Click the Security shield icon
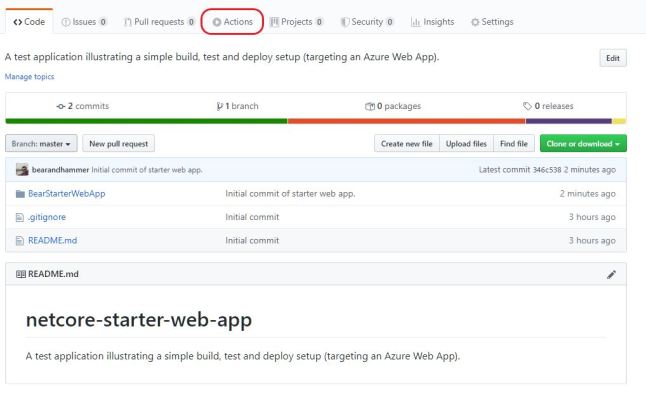This screenshot has width=646, height=393. click(x=345, y=22)
